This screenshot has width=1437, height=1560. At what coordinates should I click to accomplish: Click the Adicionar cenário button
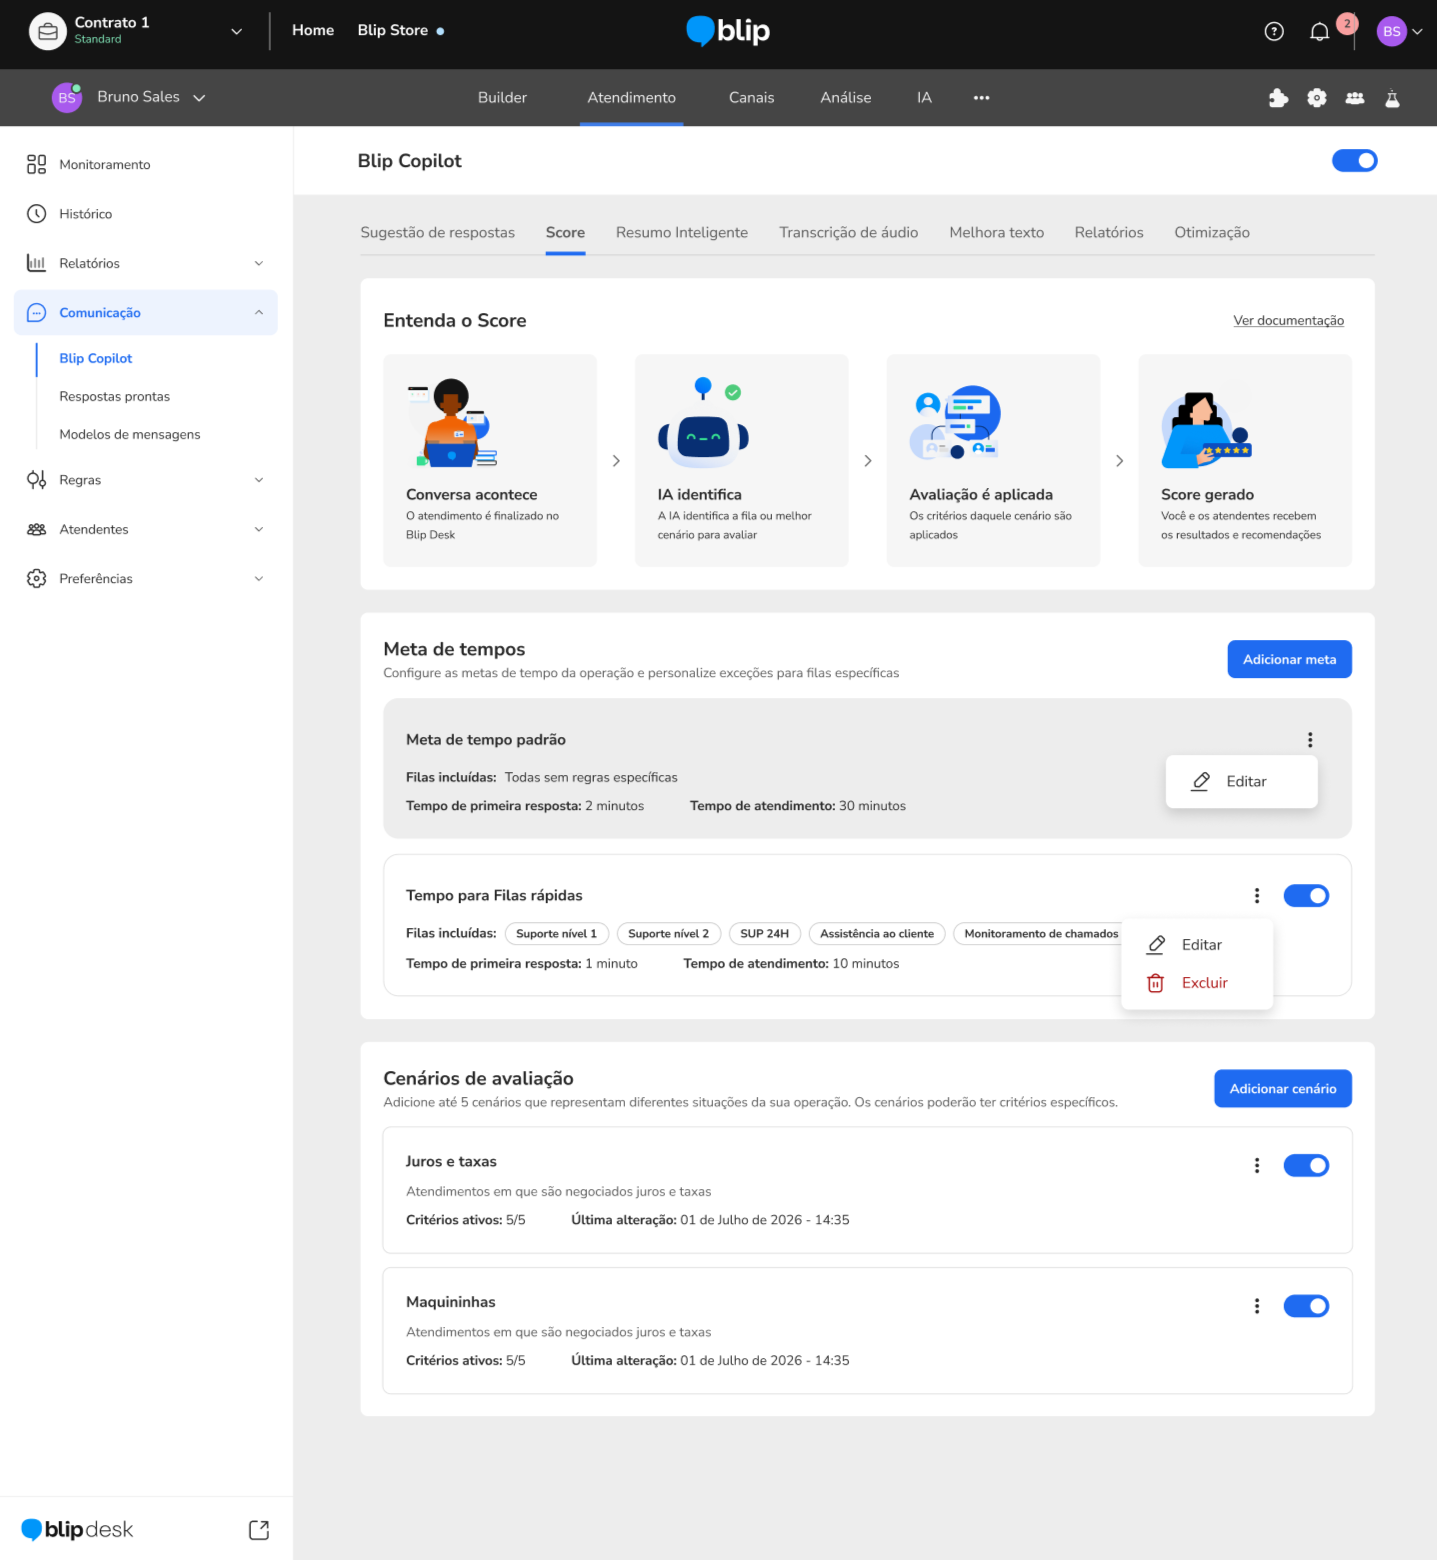click(1283, 1089)
